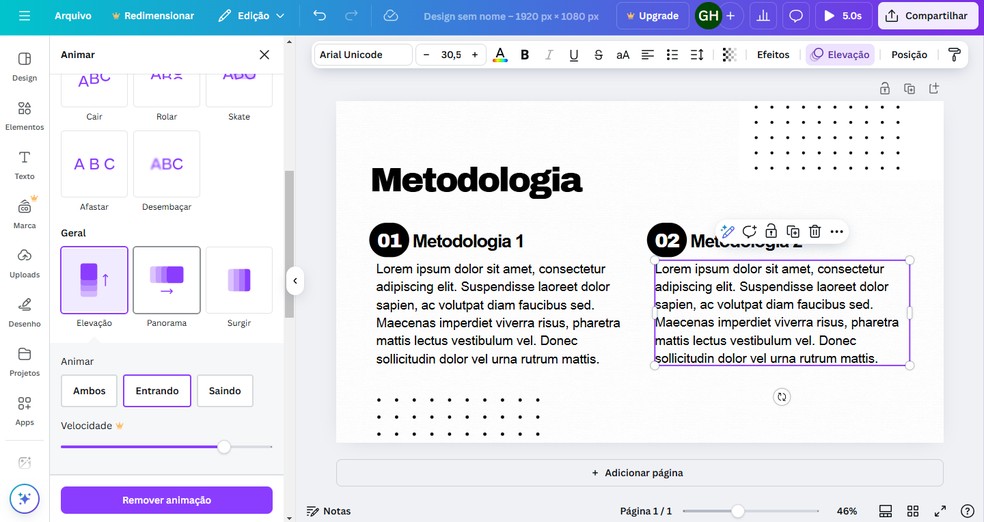
Task: Add a new page icon above canvas
Action: [x=934, y=88]
